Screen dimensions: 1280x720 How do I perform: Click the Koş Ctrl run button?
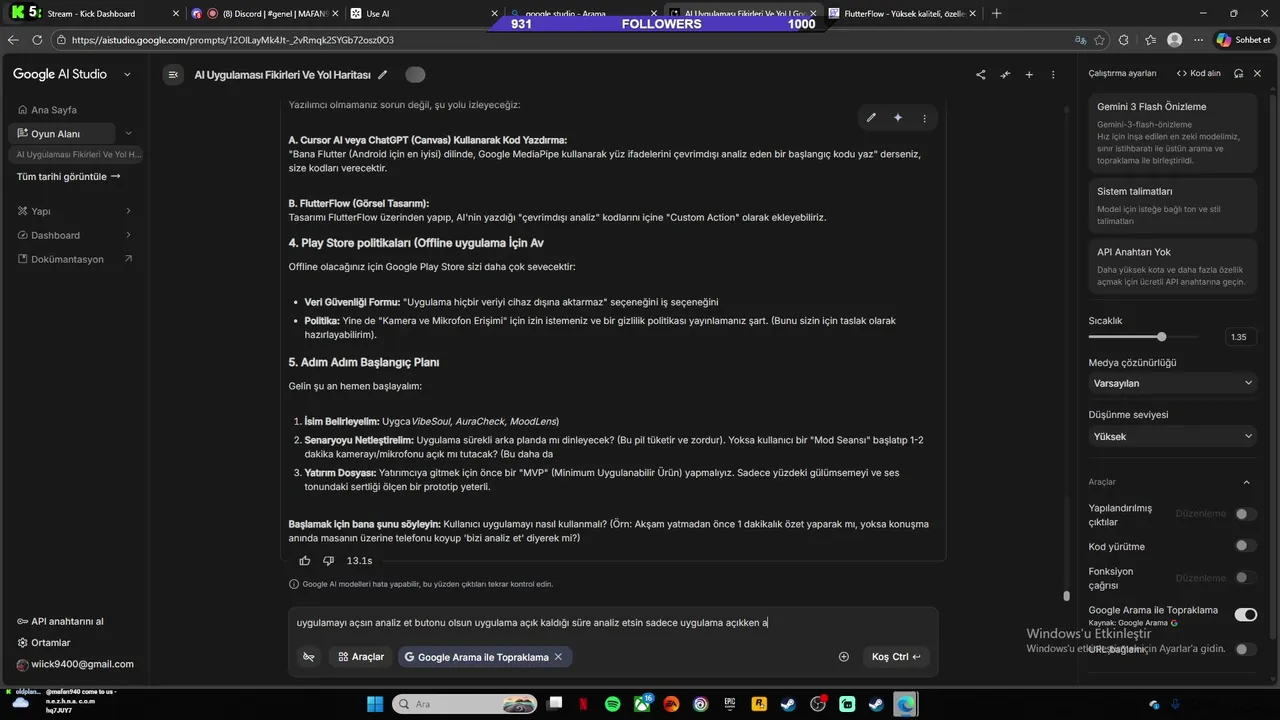896,657
